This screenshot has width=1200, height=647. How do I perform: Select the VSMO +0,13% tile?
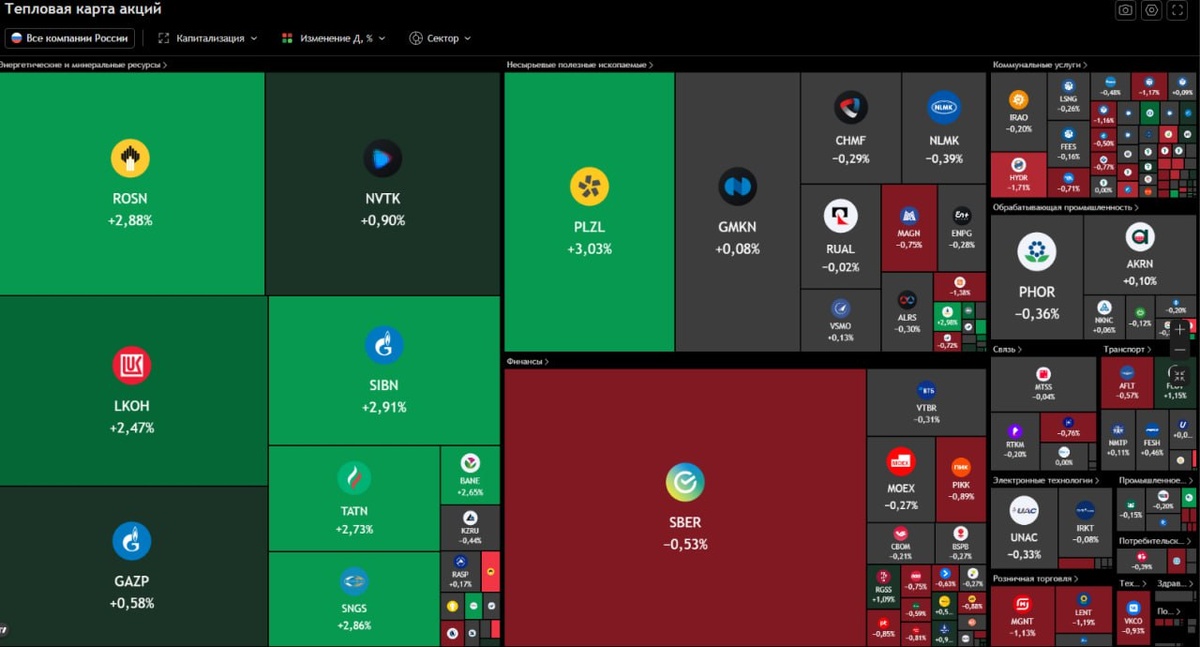coord(840,321)
